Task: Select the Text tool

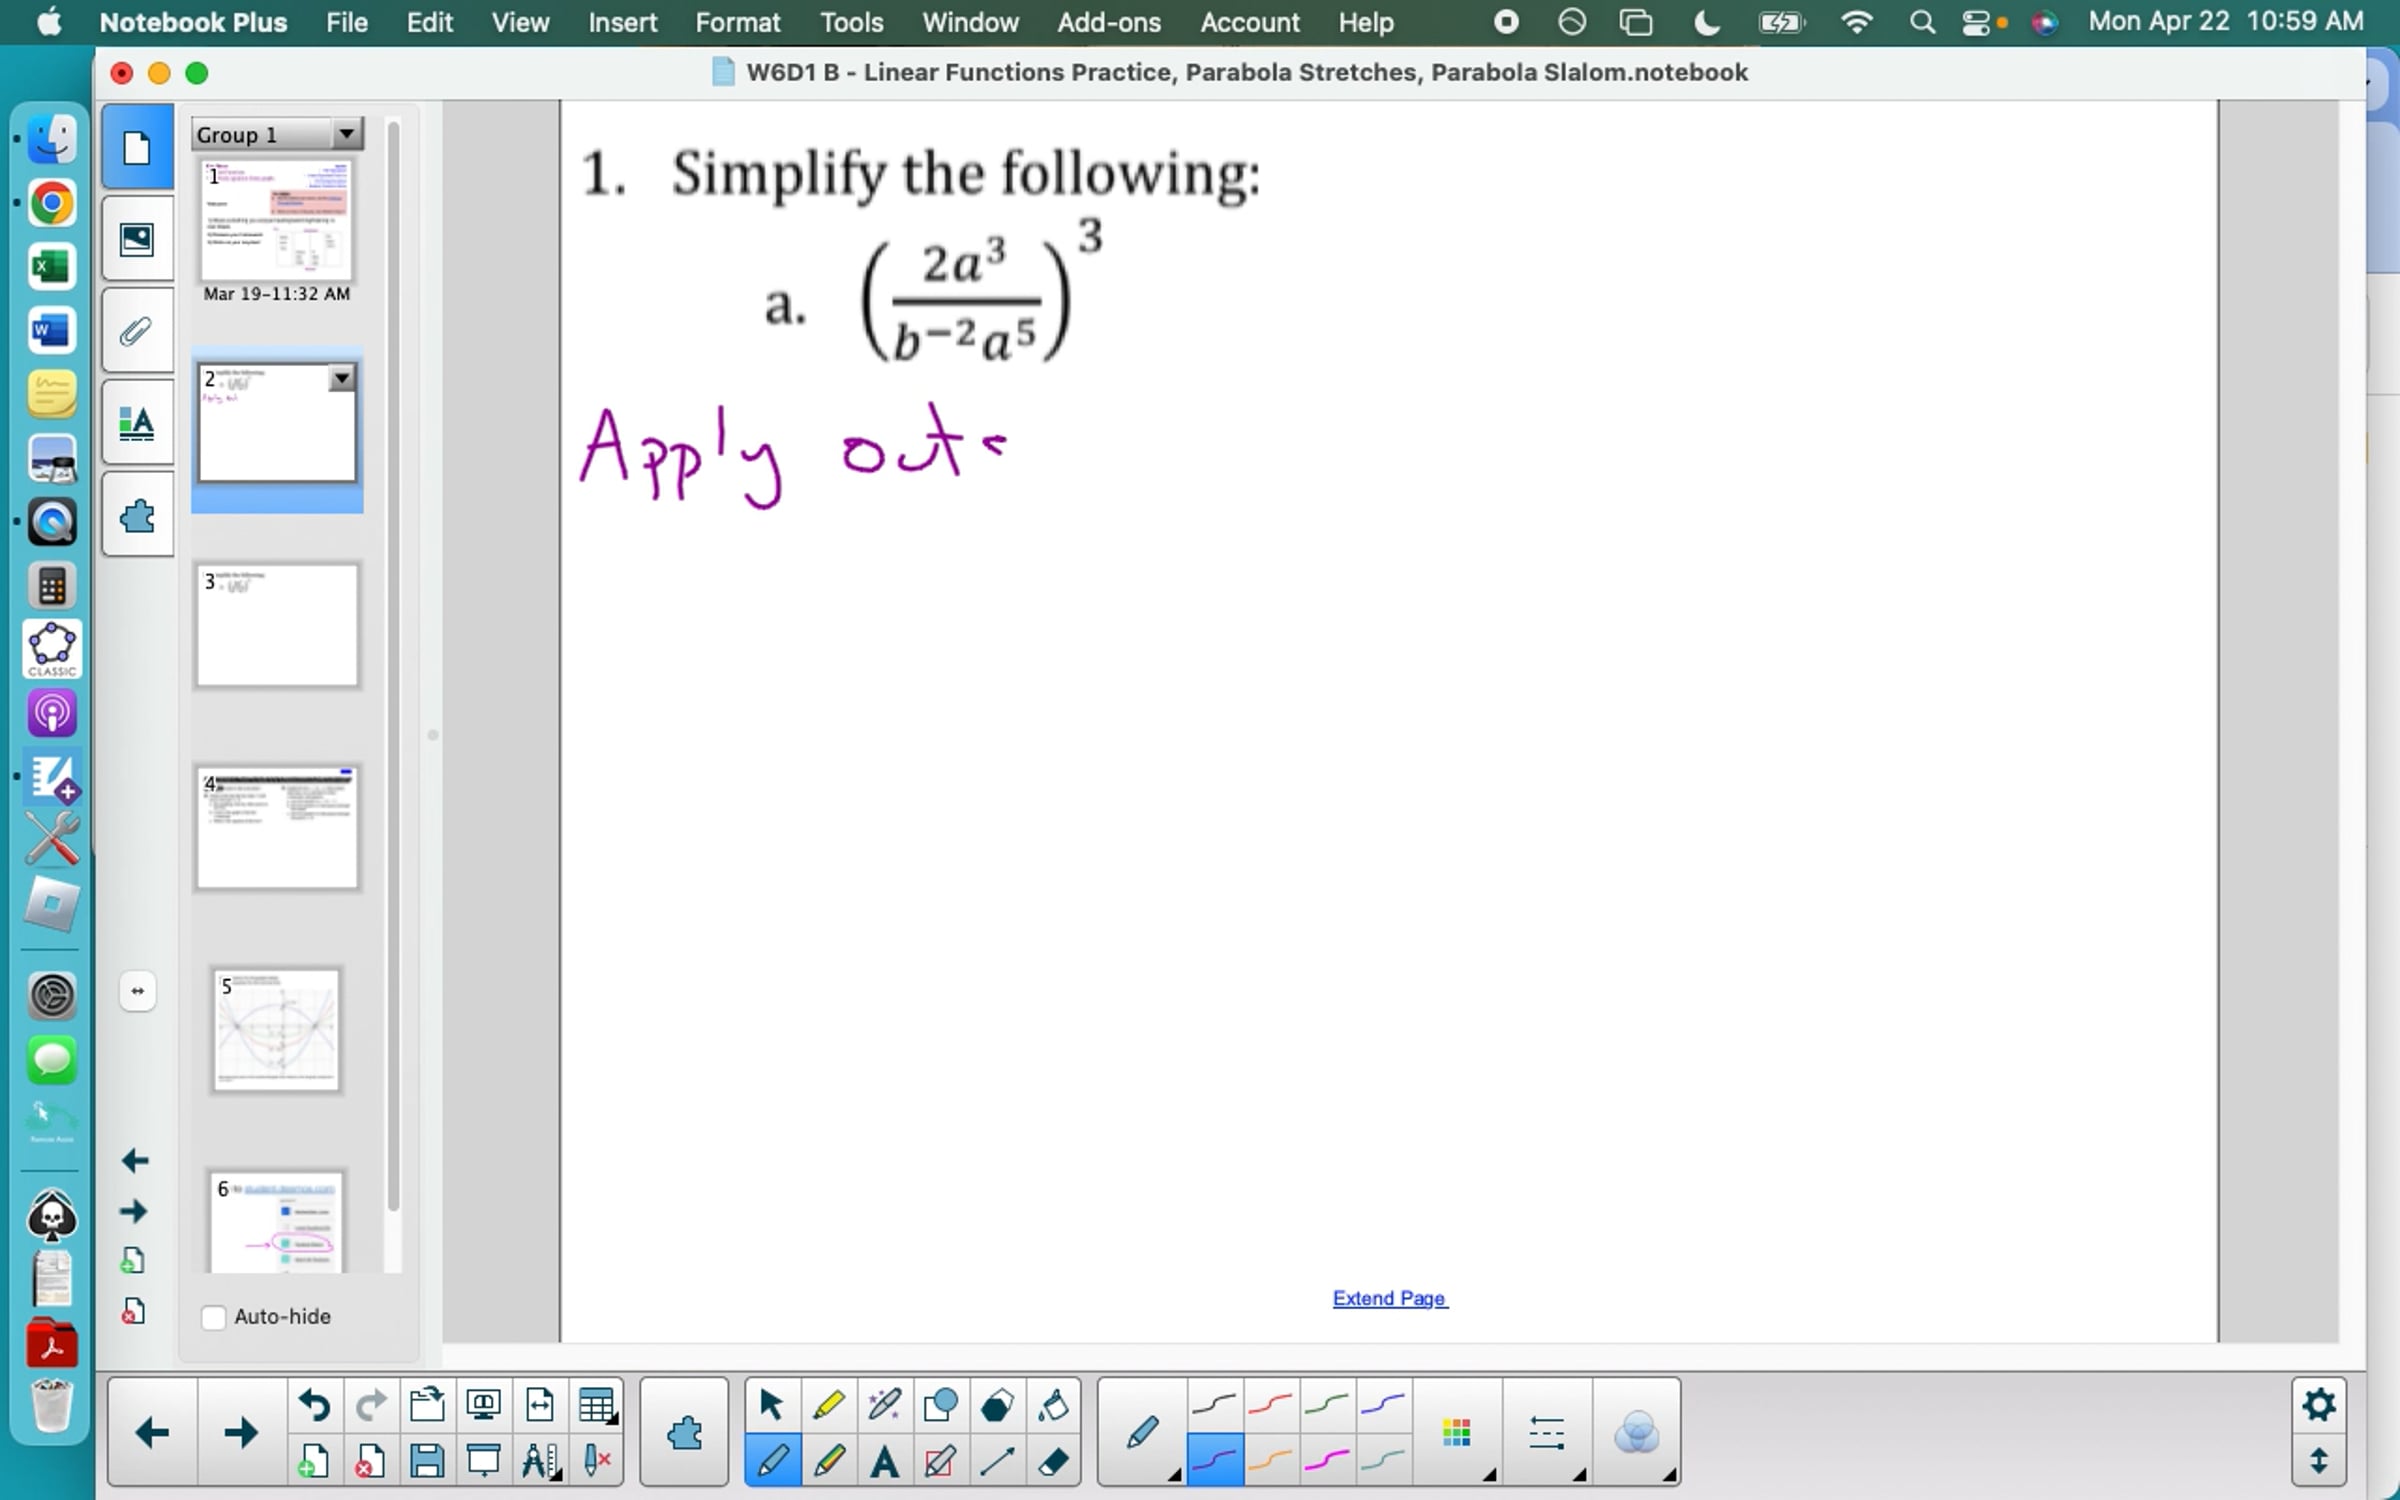Action: 884,1461
